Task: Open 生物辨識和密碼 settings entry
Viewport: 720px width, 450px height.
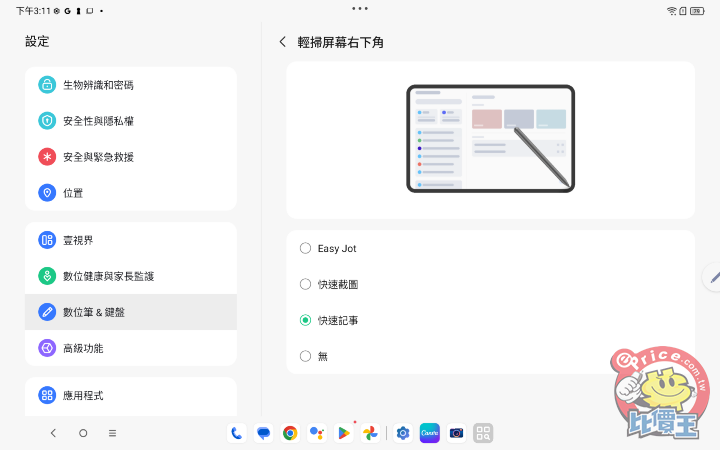Action: tap(131, 85)
